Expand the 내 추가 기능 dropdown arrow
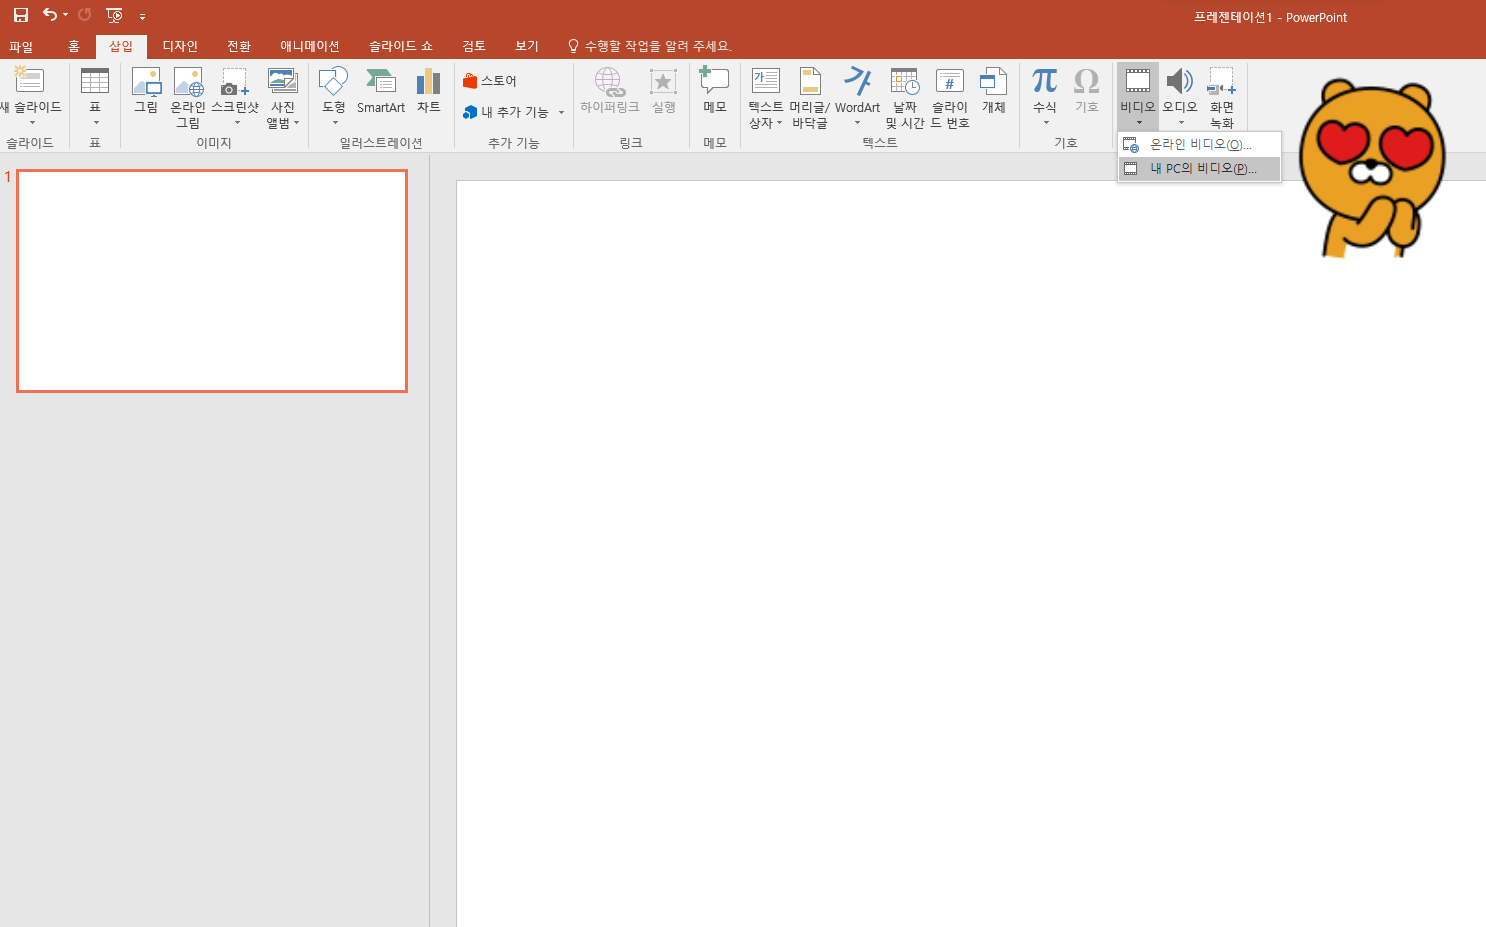This screenshot has width=1486, height=927. 562,112
